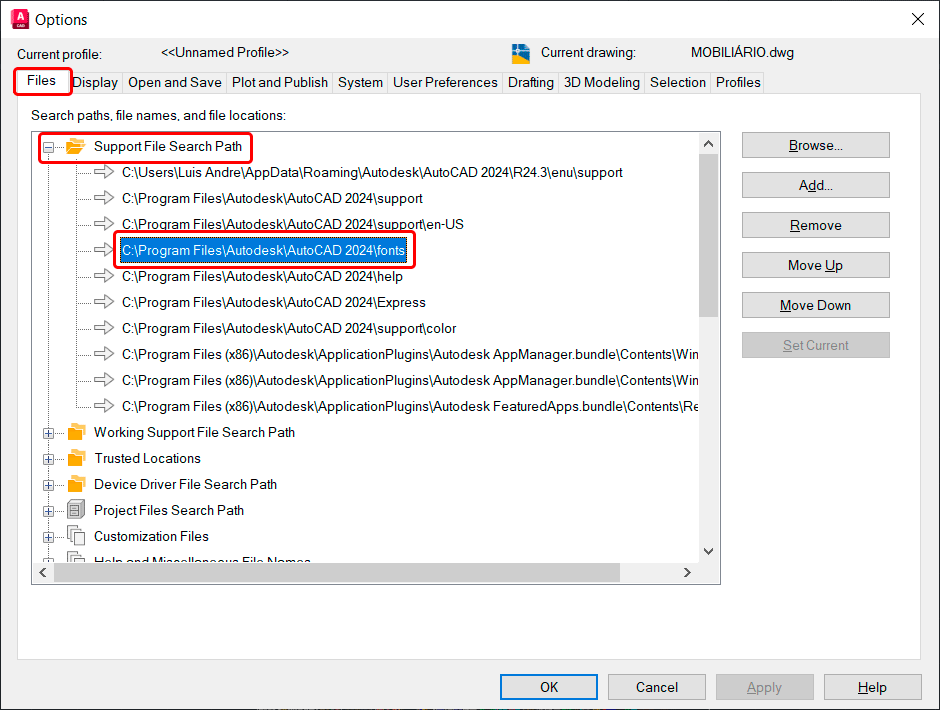Expand the Device Driver File Search Path node

48,485
